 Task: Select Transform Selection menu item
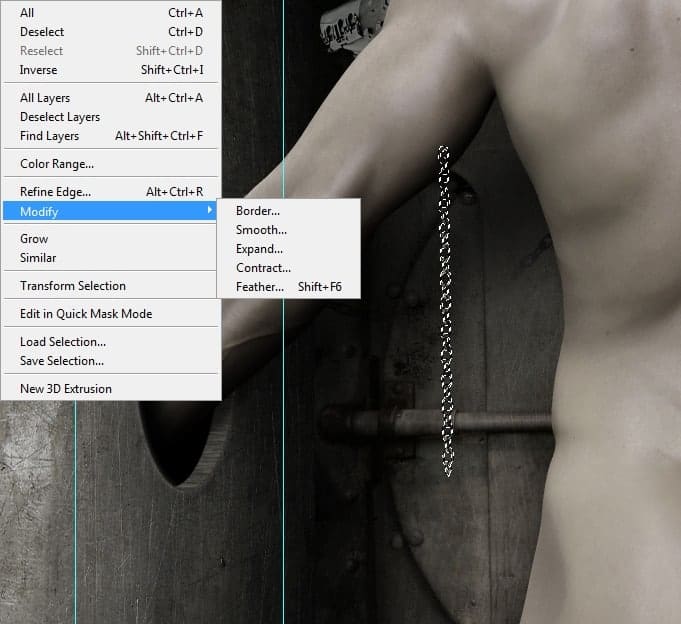click(109, 286)
